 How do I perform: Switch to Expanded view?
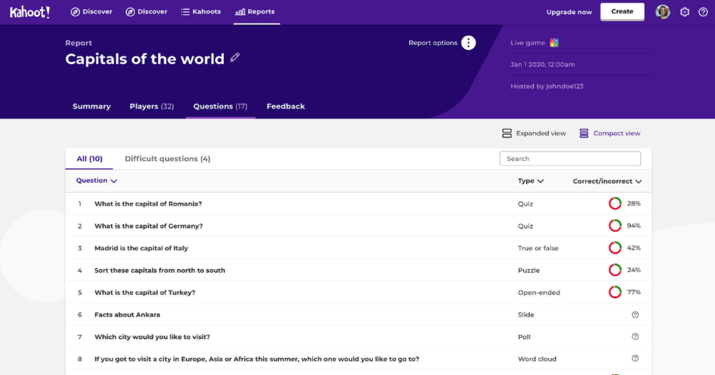(534, 133)
